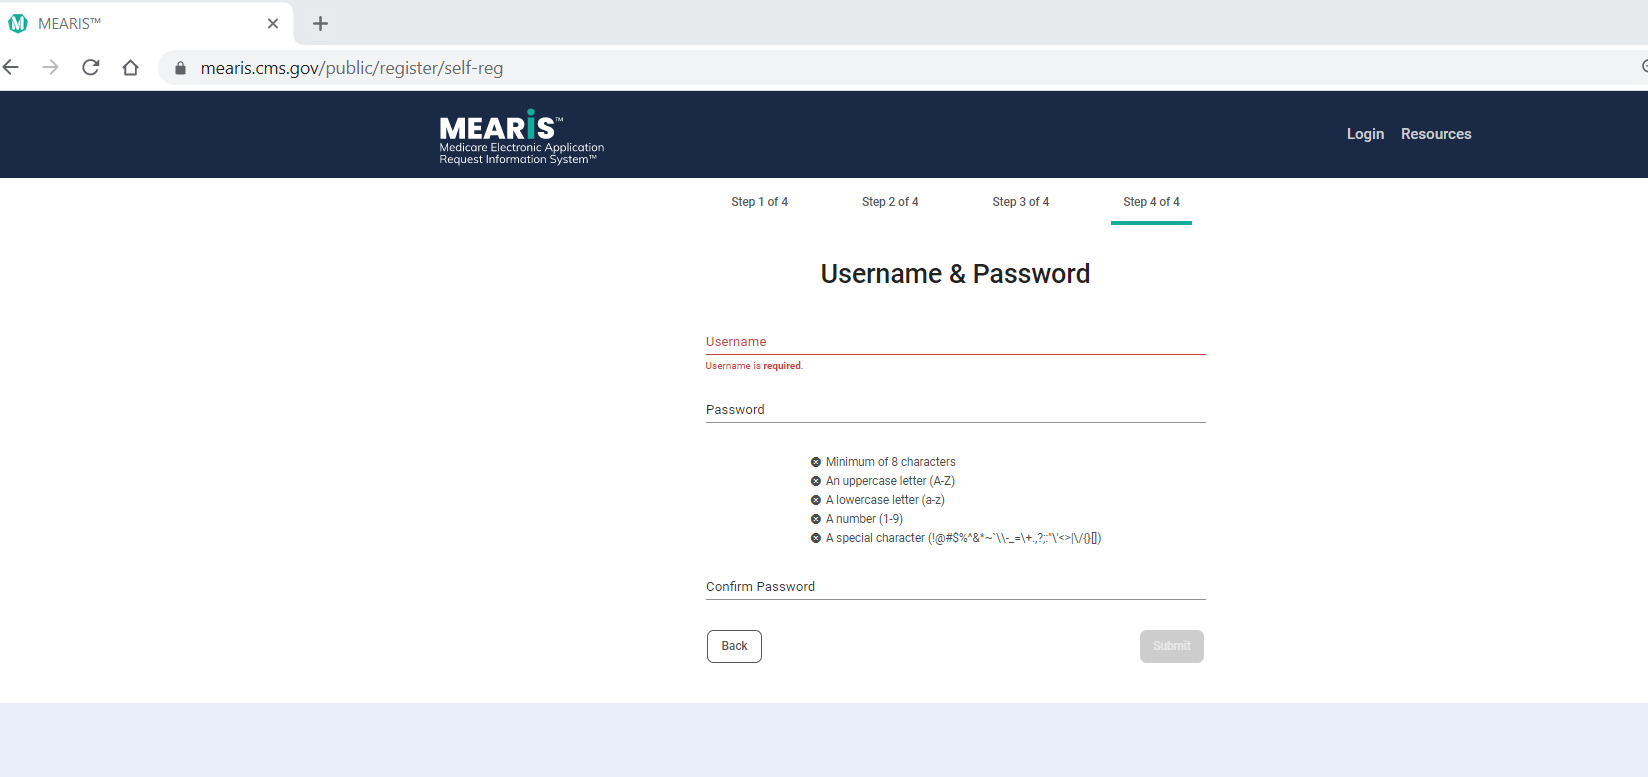Click the browser forward arrow
Image resolution: width=1648 pixels, height=777 pixels.
tap(50, 67)
